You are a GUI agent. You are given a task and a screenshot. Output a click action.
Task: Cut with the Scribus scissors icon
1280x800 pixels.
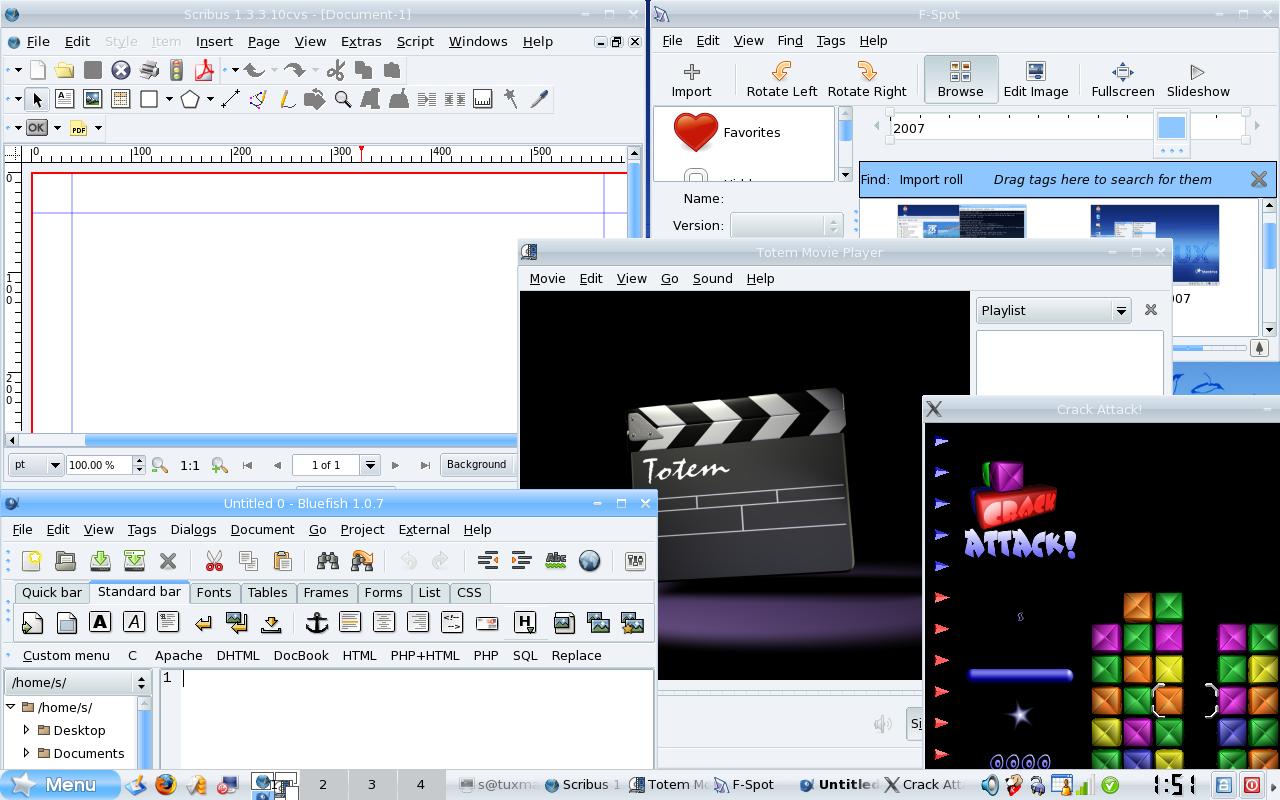point(335,70)
